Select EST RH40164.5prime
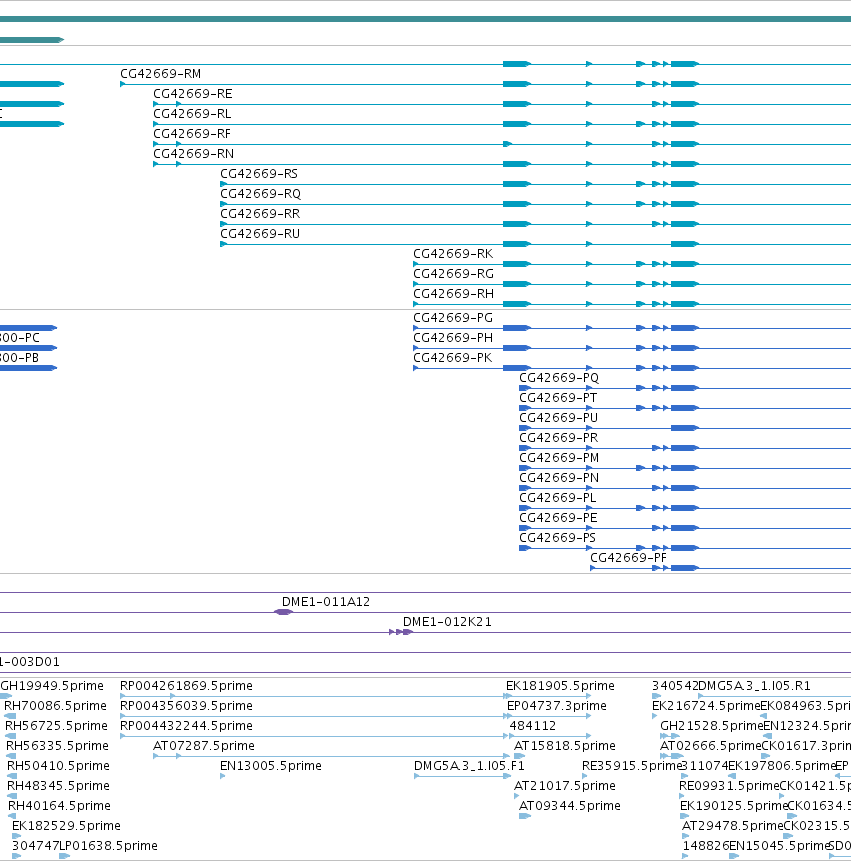This screenshot has height=861, width=851. point(59,806)
